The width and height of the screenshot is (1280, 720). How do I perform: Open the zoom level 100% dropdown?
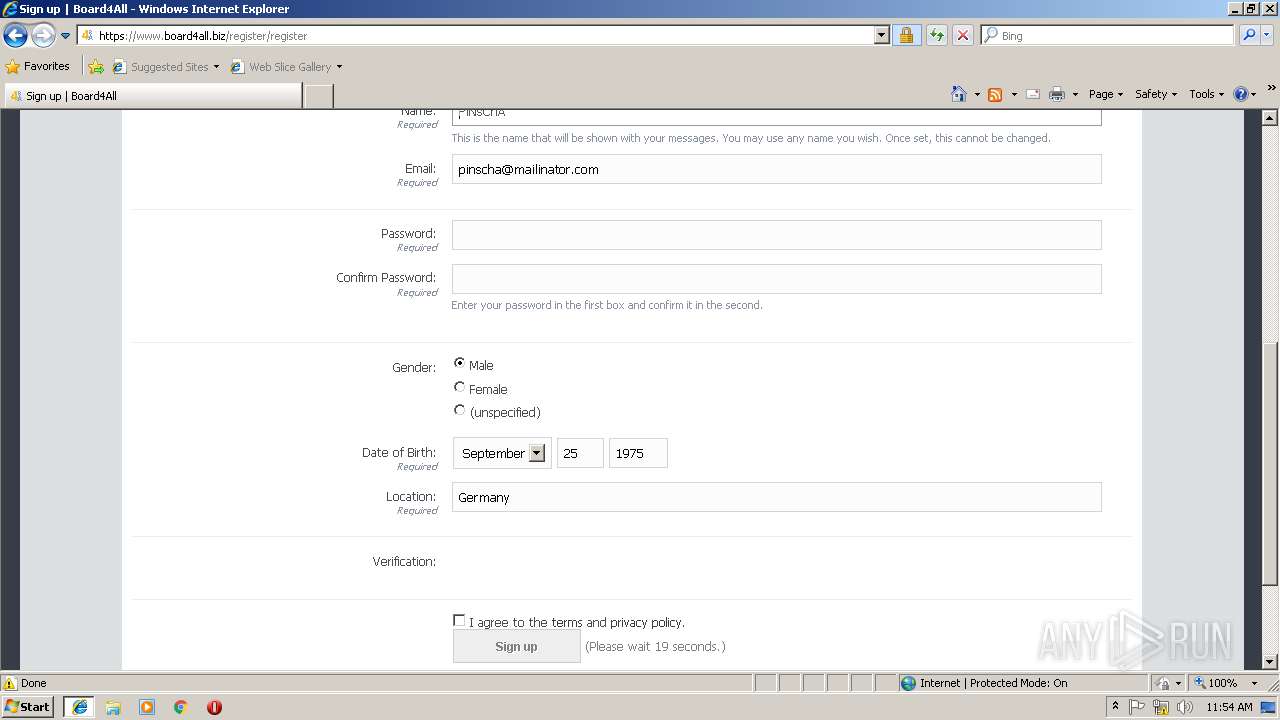[1254, 683]
